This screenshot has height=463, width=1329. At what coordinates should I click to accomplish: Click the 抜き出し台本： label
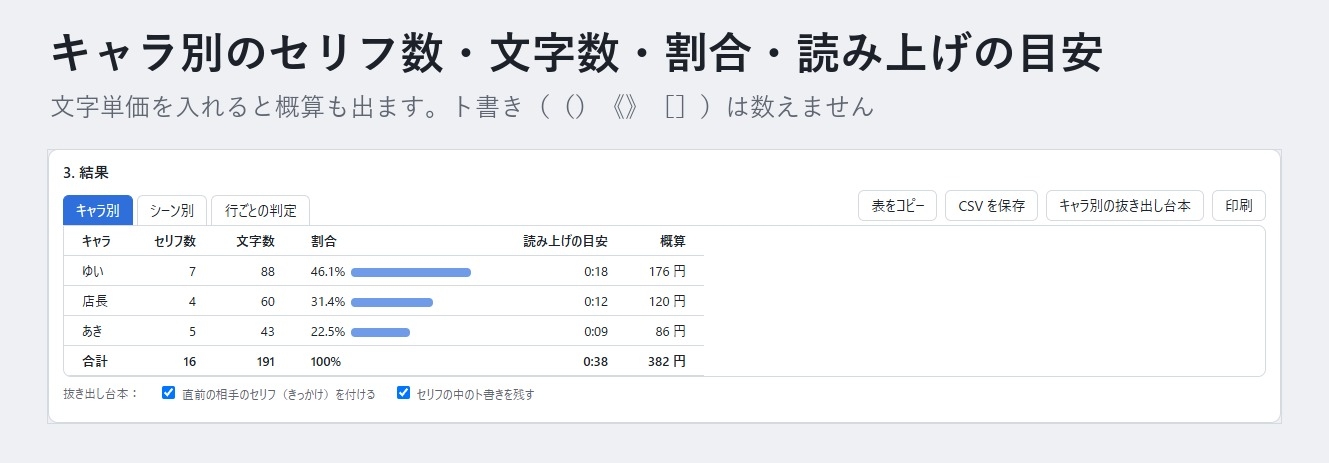[101, 394]
